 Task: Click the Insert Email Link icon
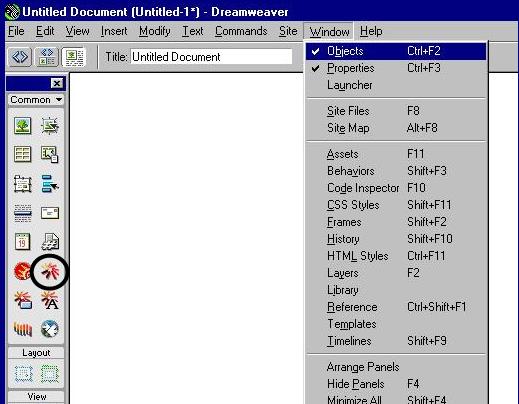click(50, 213)
